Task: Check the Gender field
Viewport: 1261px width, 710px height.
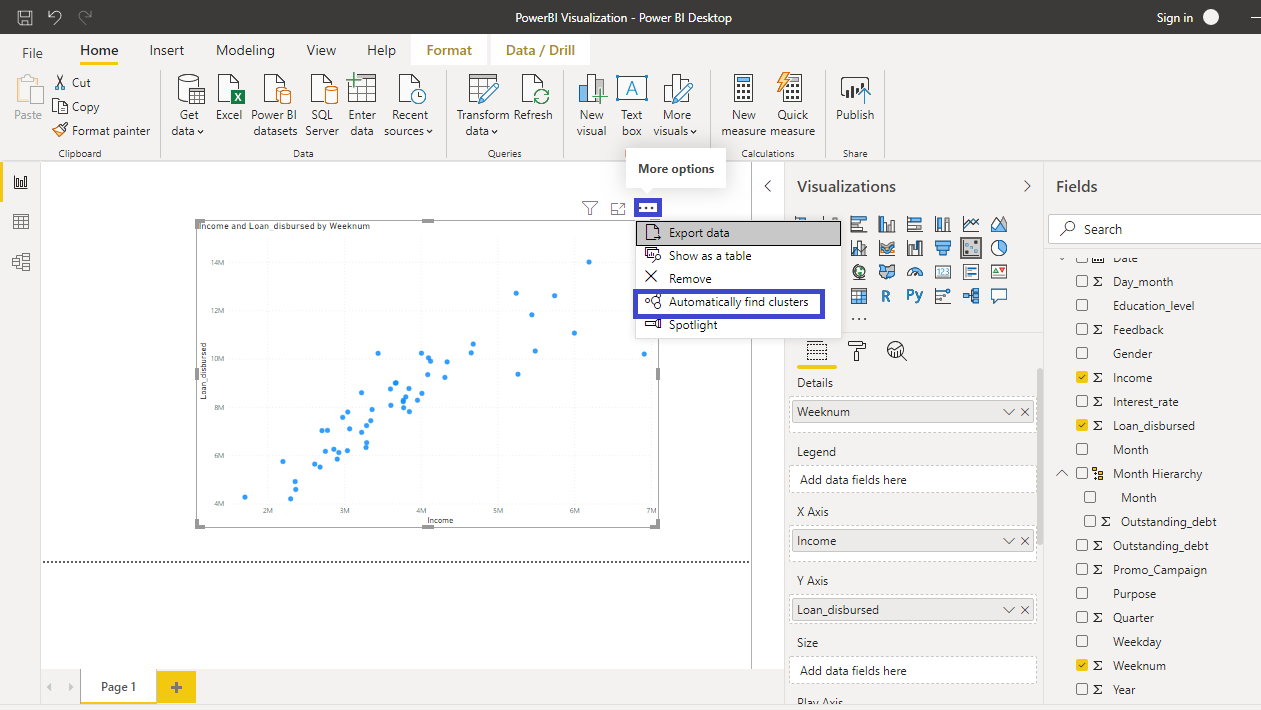Action: pos(1082,354)
